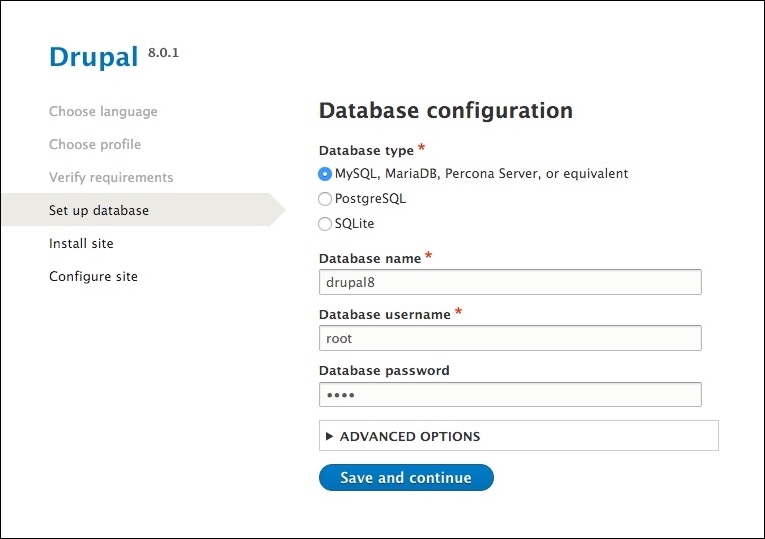Click the Drupal logo text
Screen dimensions: 765x539
tap(94, 57)
